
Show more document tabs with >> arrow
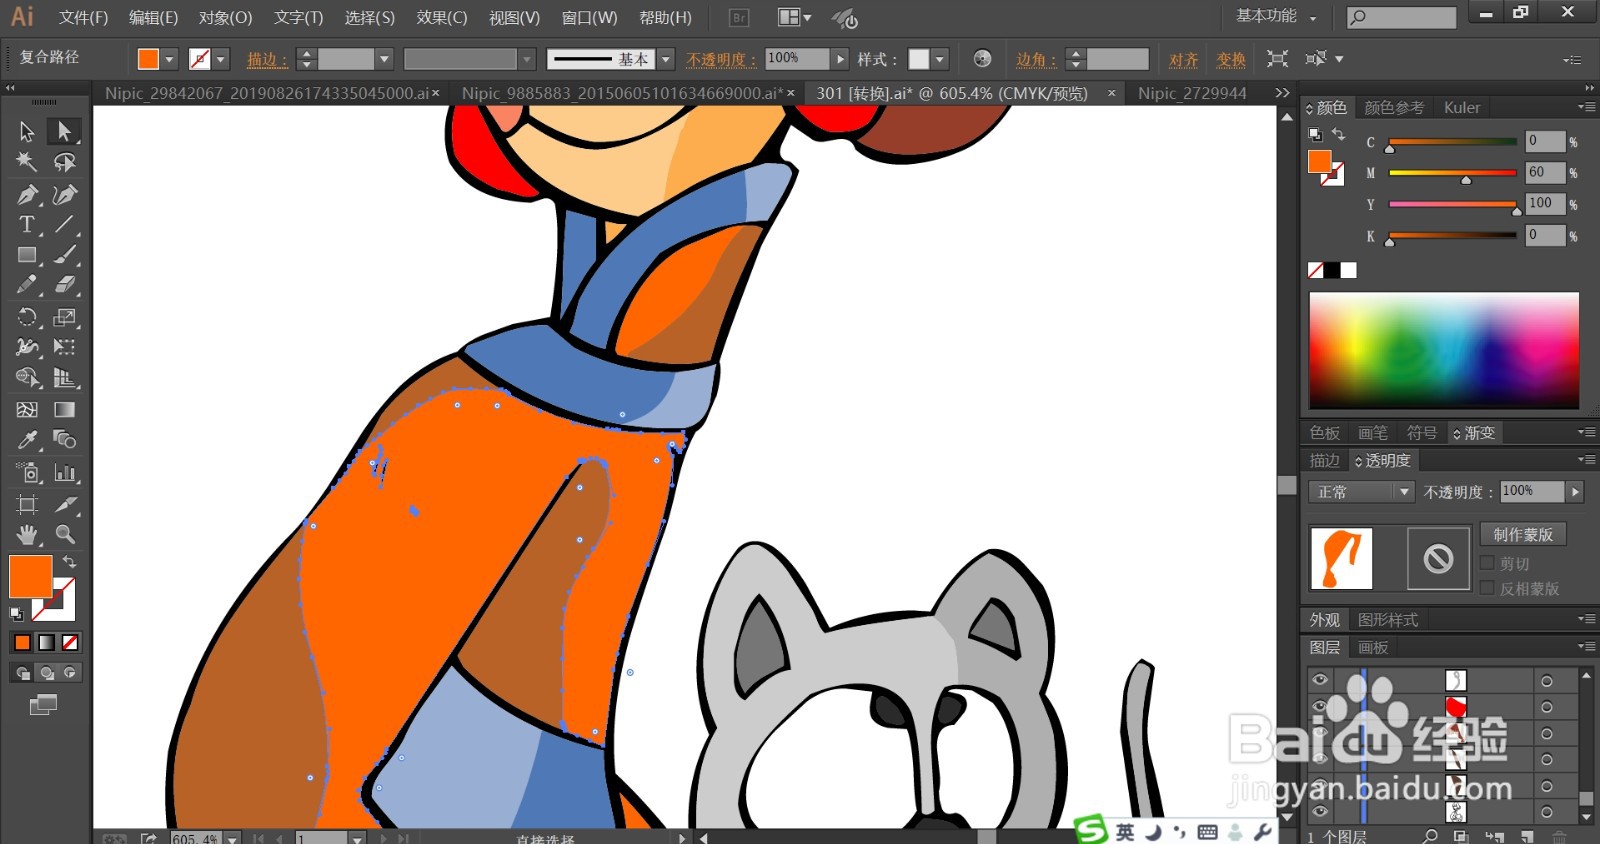(1282, 92)
